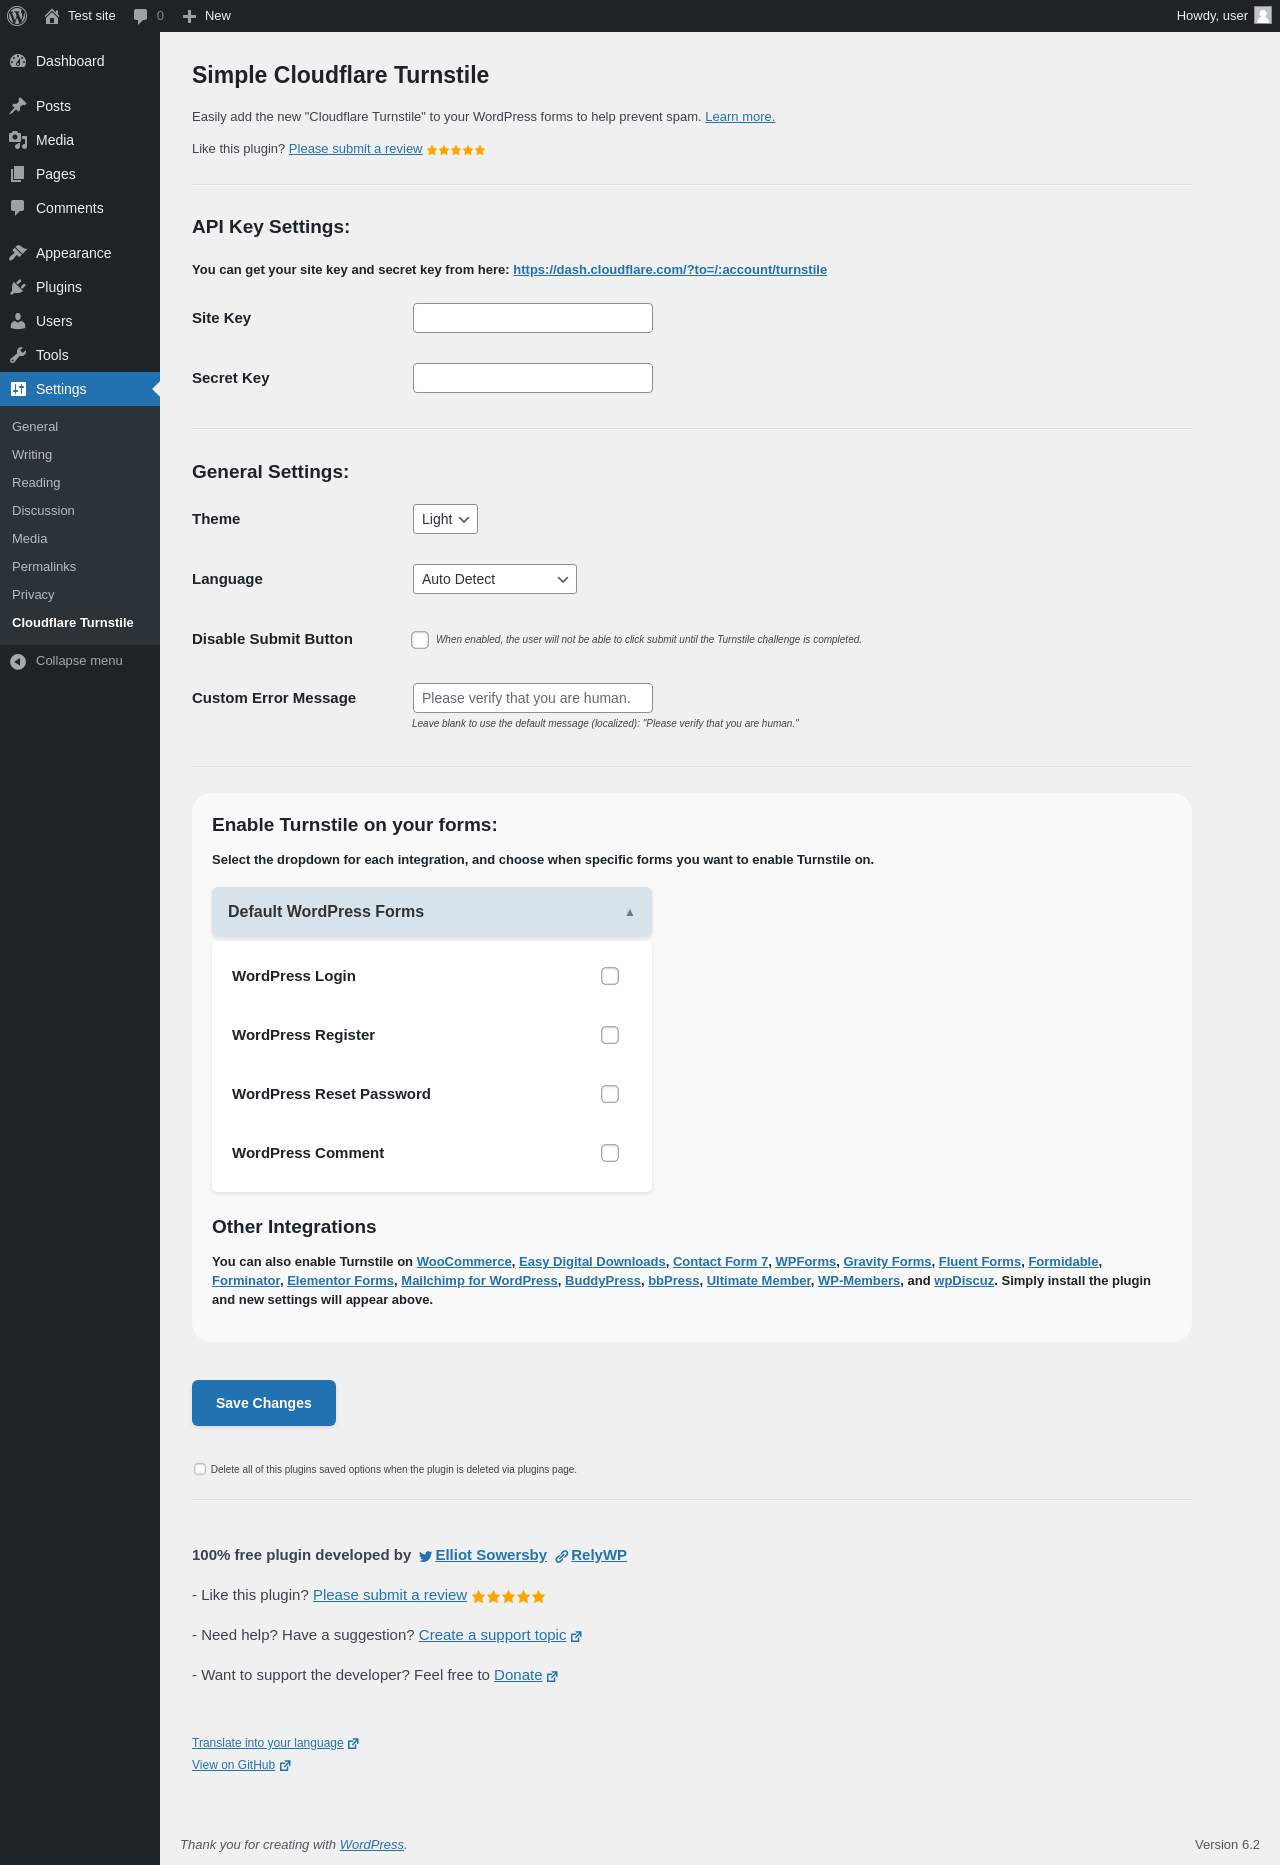Enable the Disable Submit Button checkbox
Image resolution: width=1280 pixels, height=1865 pixels.
pos(420,640)
